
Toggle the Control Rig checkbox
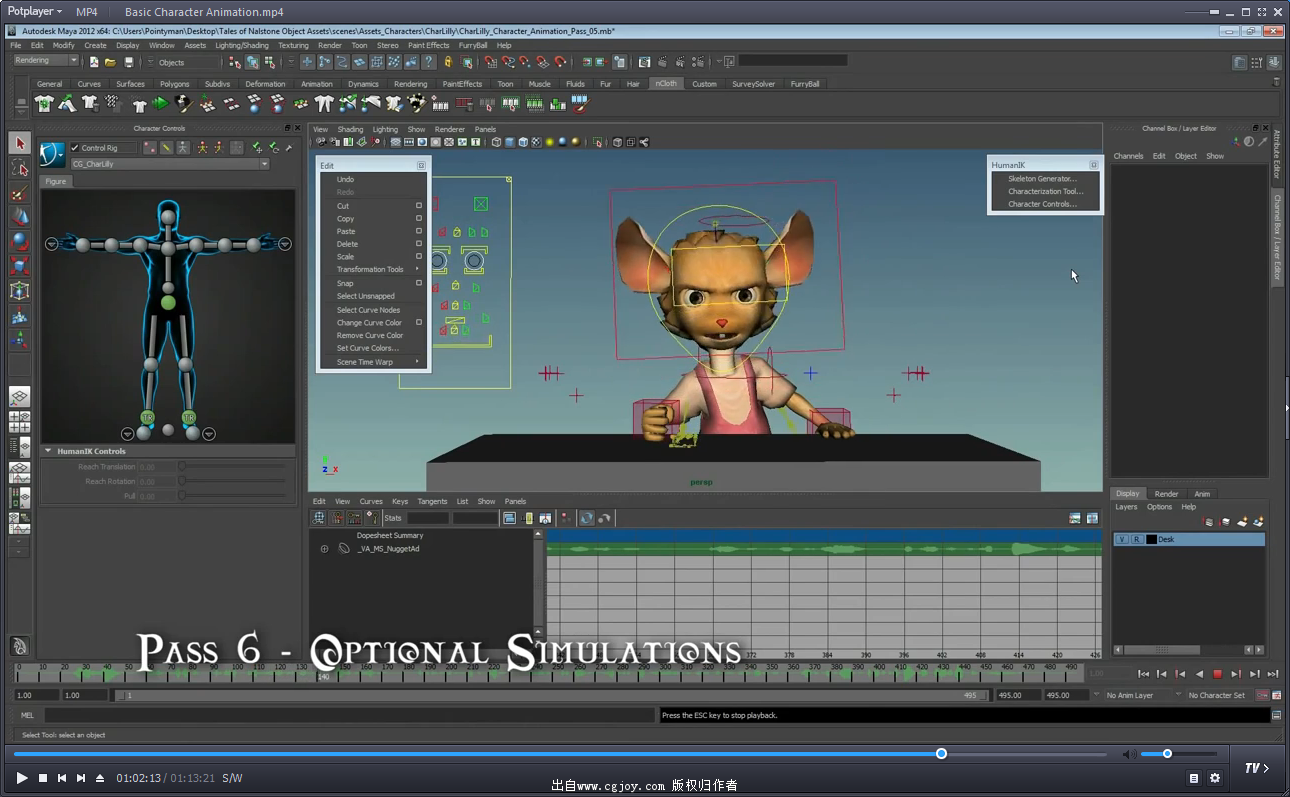tap(75, 148)
